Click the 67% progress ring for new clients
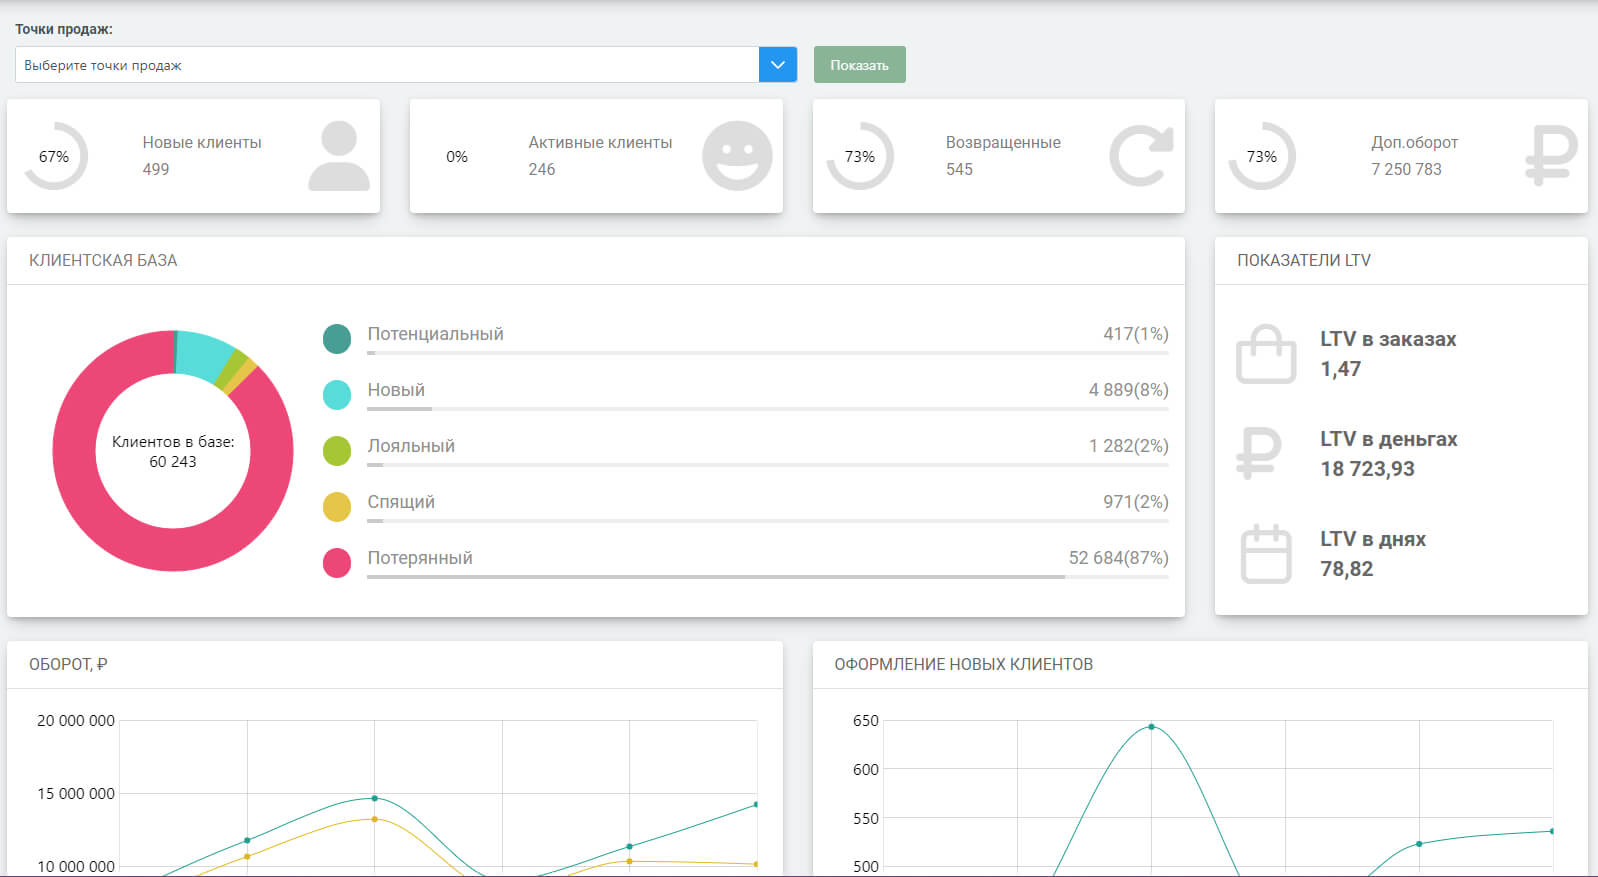 55,156
